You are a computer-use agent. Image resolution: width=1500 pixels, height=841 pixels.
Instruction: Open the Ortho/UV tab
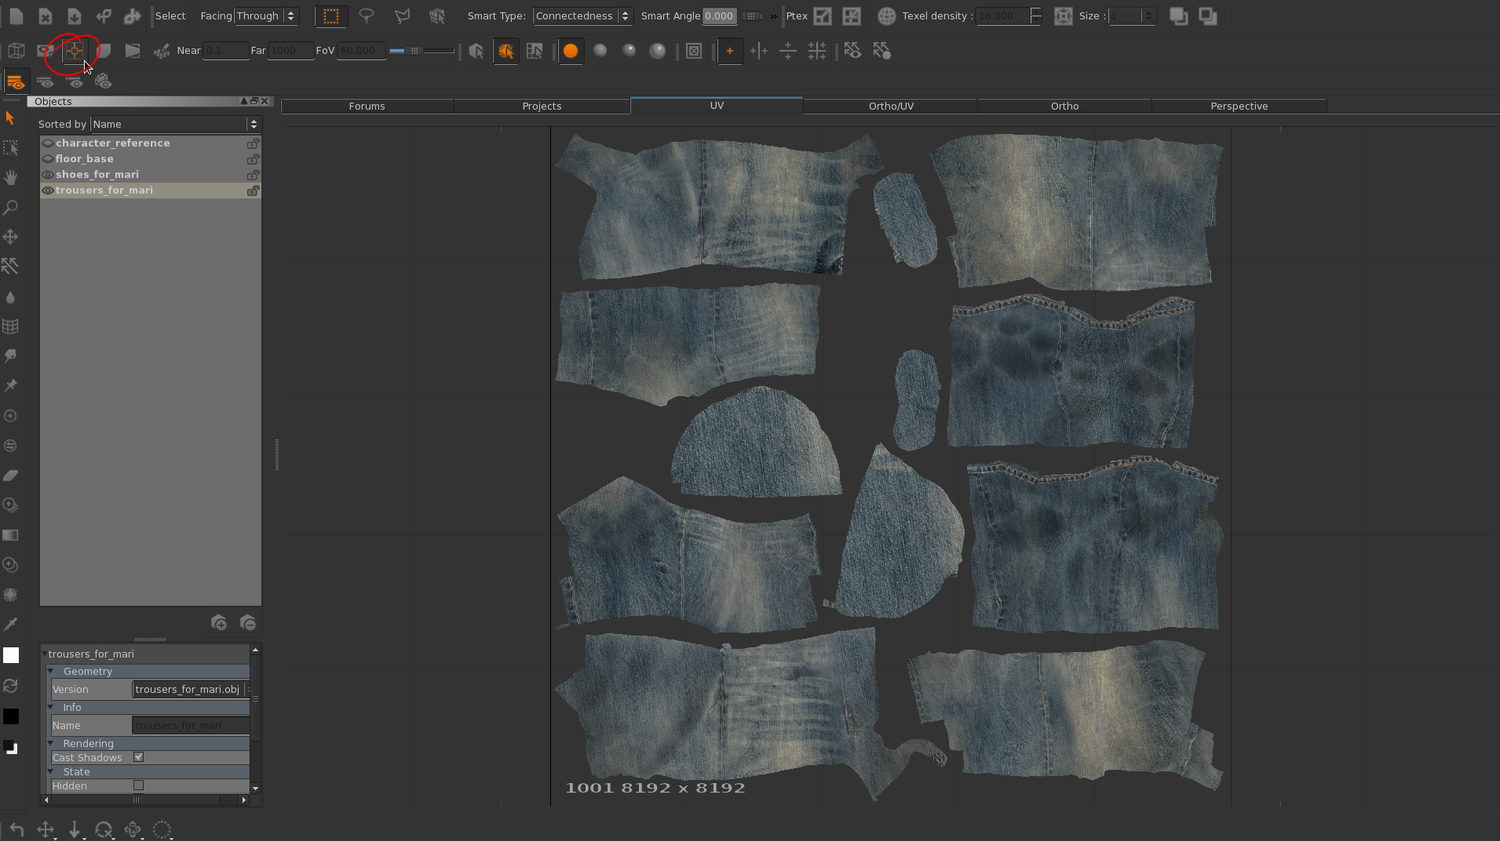(x=891, y=106)
